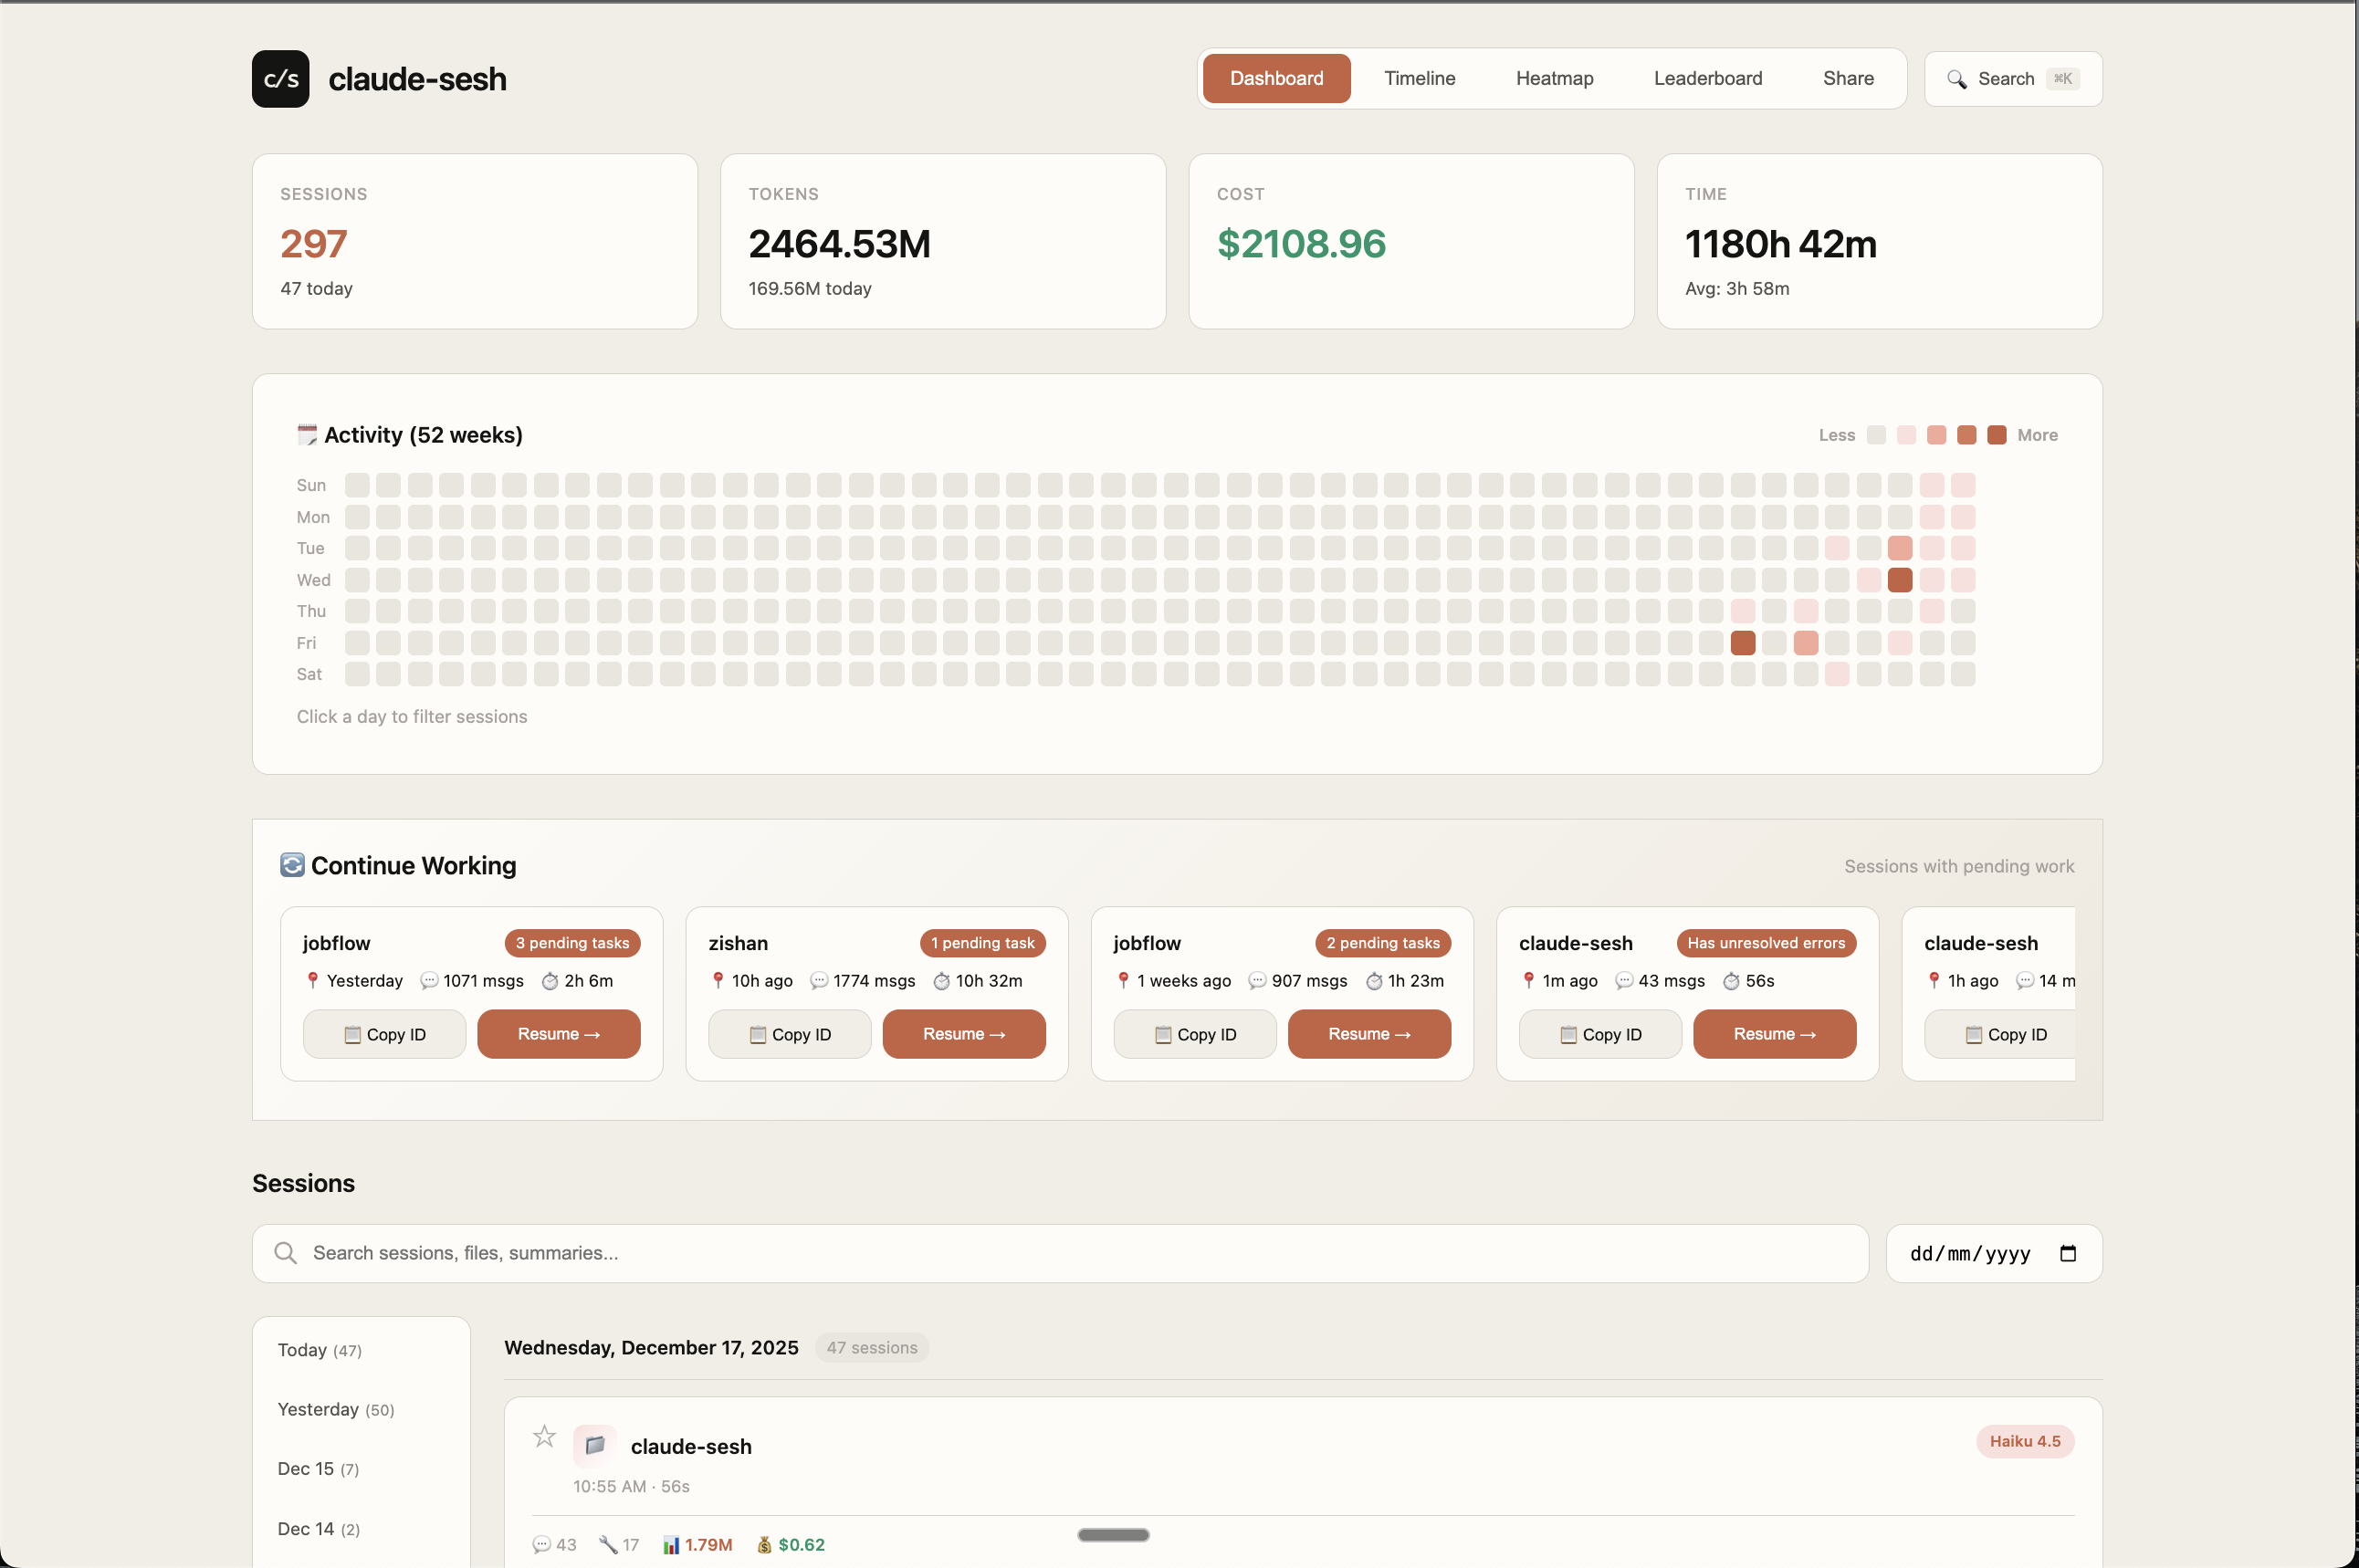Image resolution: width=2359 pixels, height=1568 pixels.
Task: Copy ID of jobflow with 3 pending tasks
Action: tap(384, 1034)
